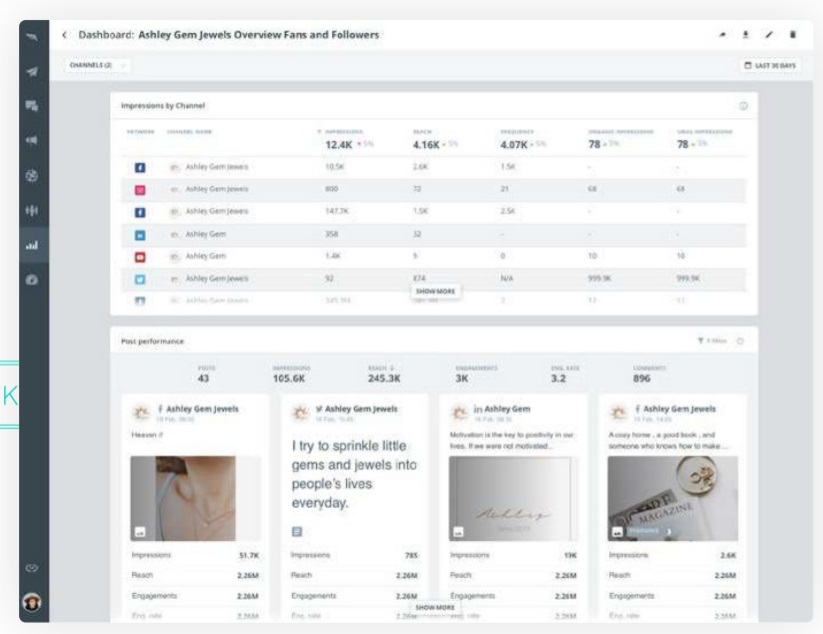Screen dimensions: 823x634
Task: Click the bird logo at sidebar top
Action: (x=32, y=37)
